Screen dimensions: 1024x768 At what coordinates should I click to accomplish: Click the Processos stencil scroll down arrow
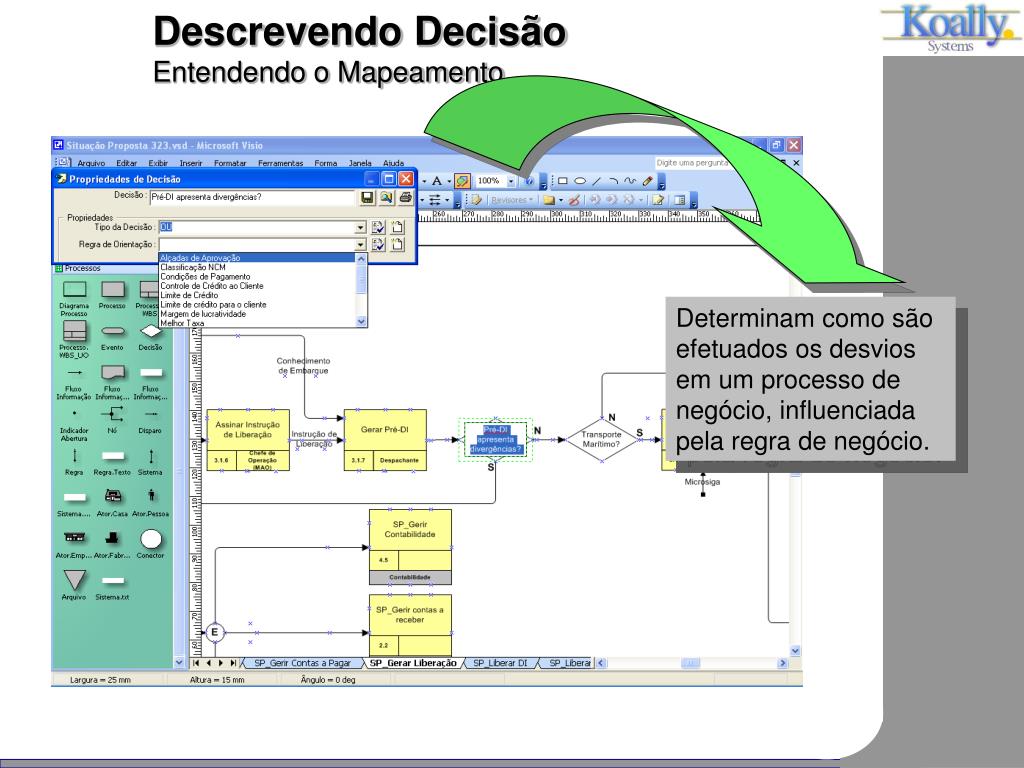[179, 662]
